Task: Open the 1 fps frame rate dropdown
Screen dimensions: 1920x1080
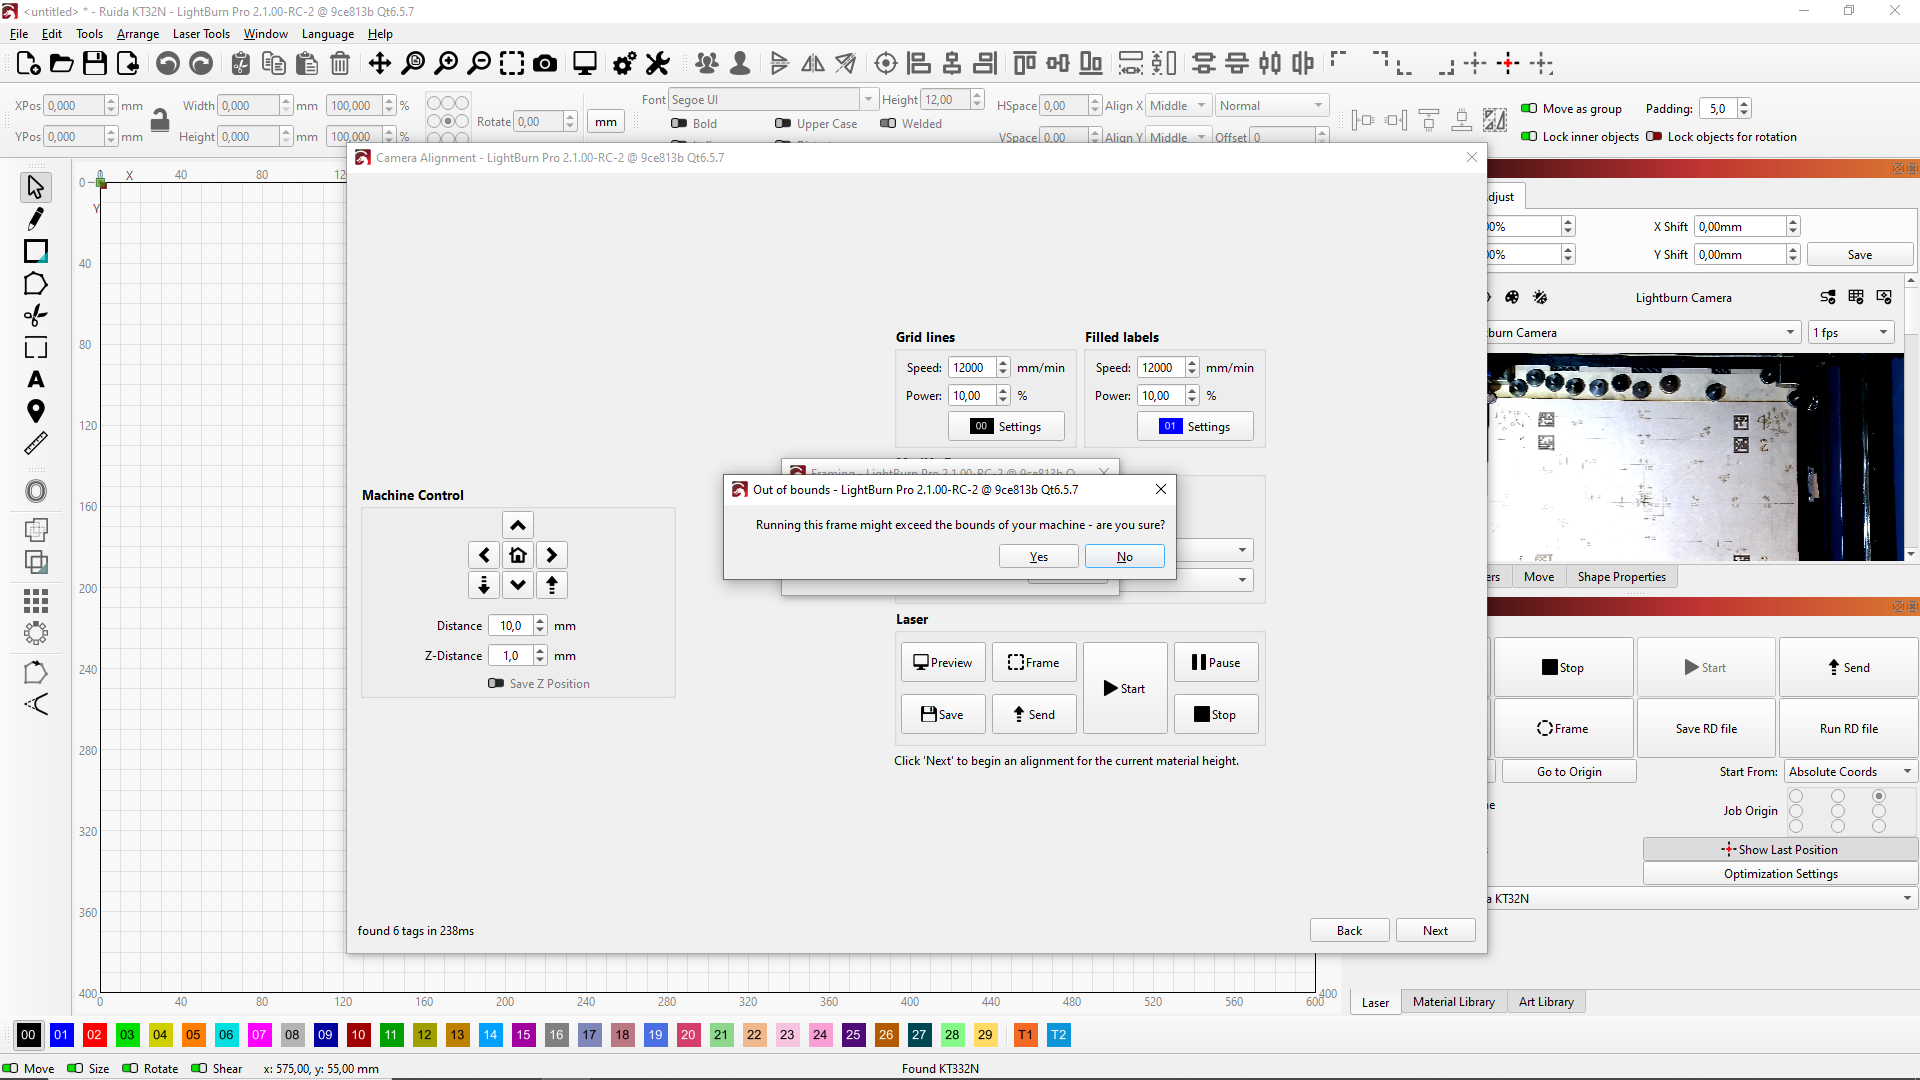Action: 1851,333
